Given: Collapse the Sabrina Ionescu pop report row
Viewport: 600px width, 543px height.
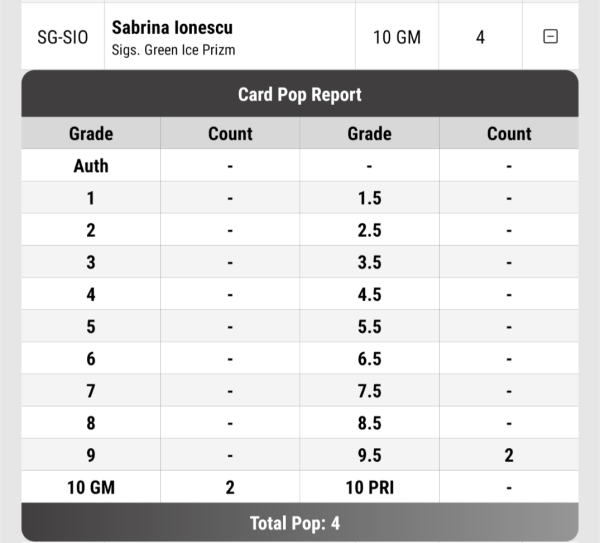Looking at the screenshot, I should [x=550, y=37].
